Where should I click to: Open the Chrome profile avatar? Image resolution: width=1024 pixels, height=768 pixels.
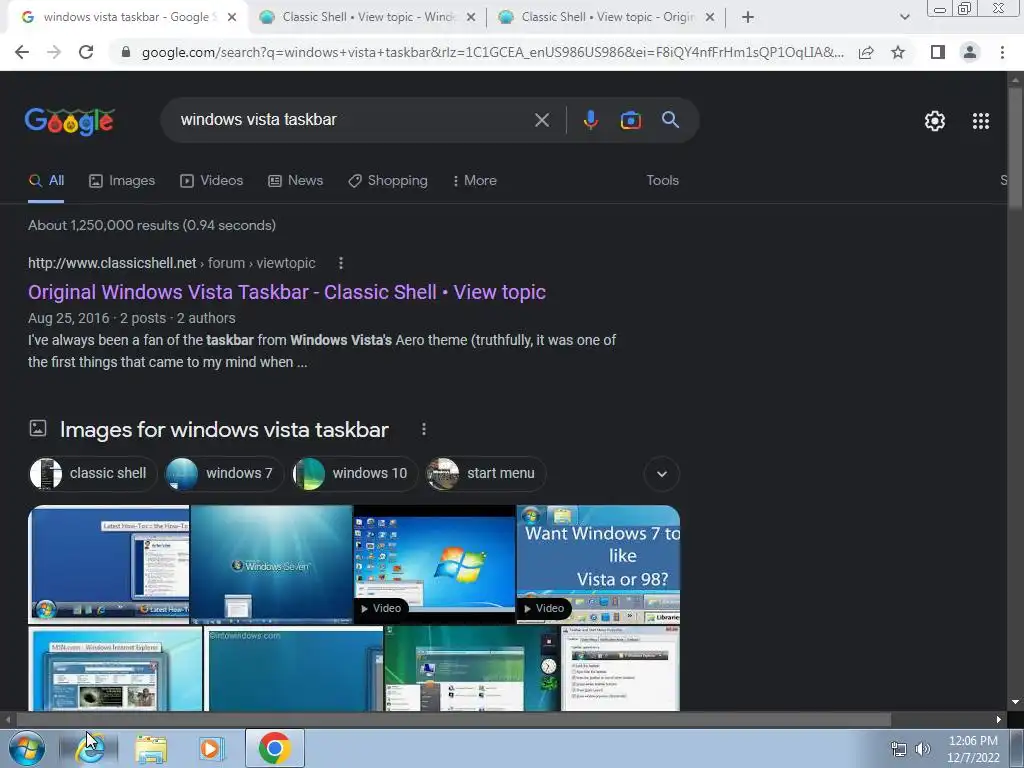tap(970, 52)
